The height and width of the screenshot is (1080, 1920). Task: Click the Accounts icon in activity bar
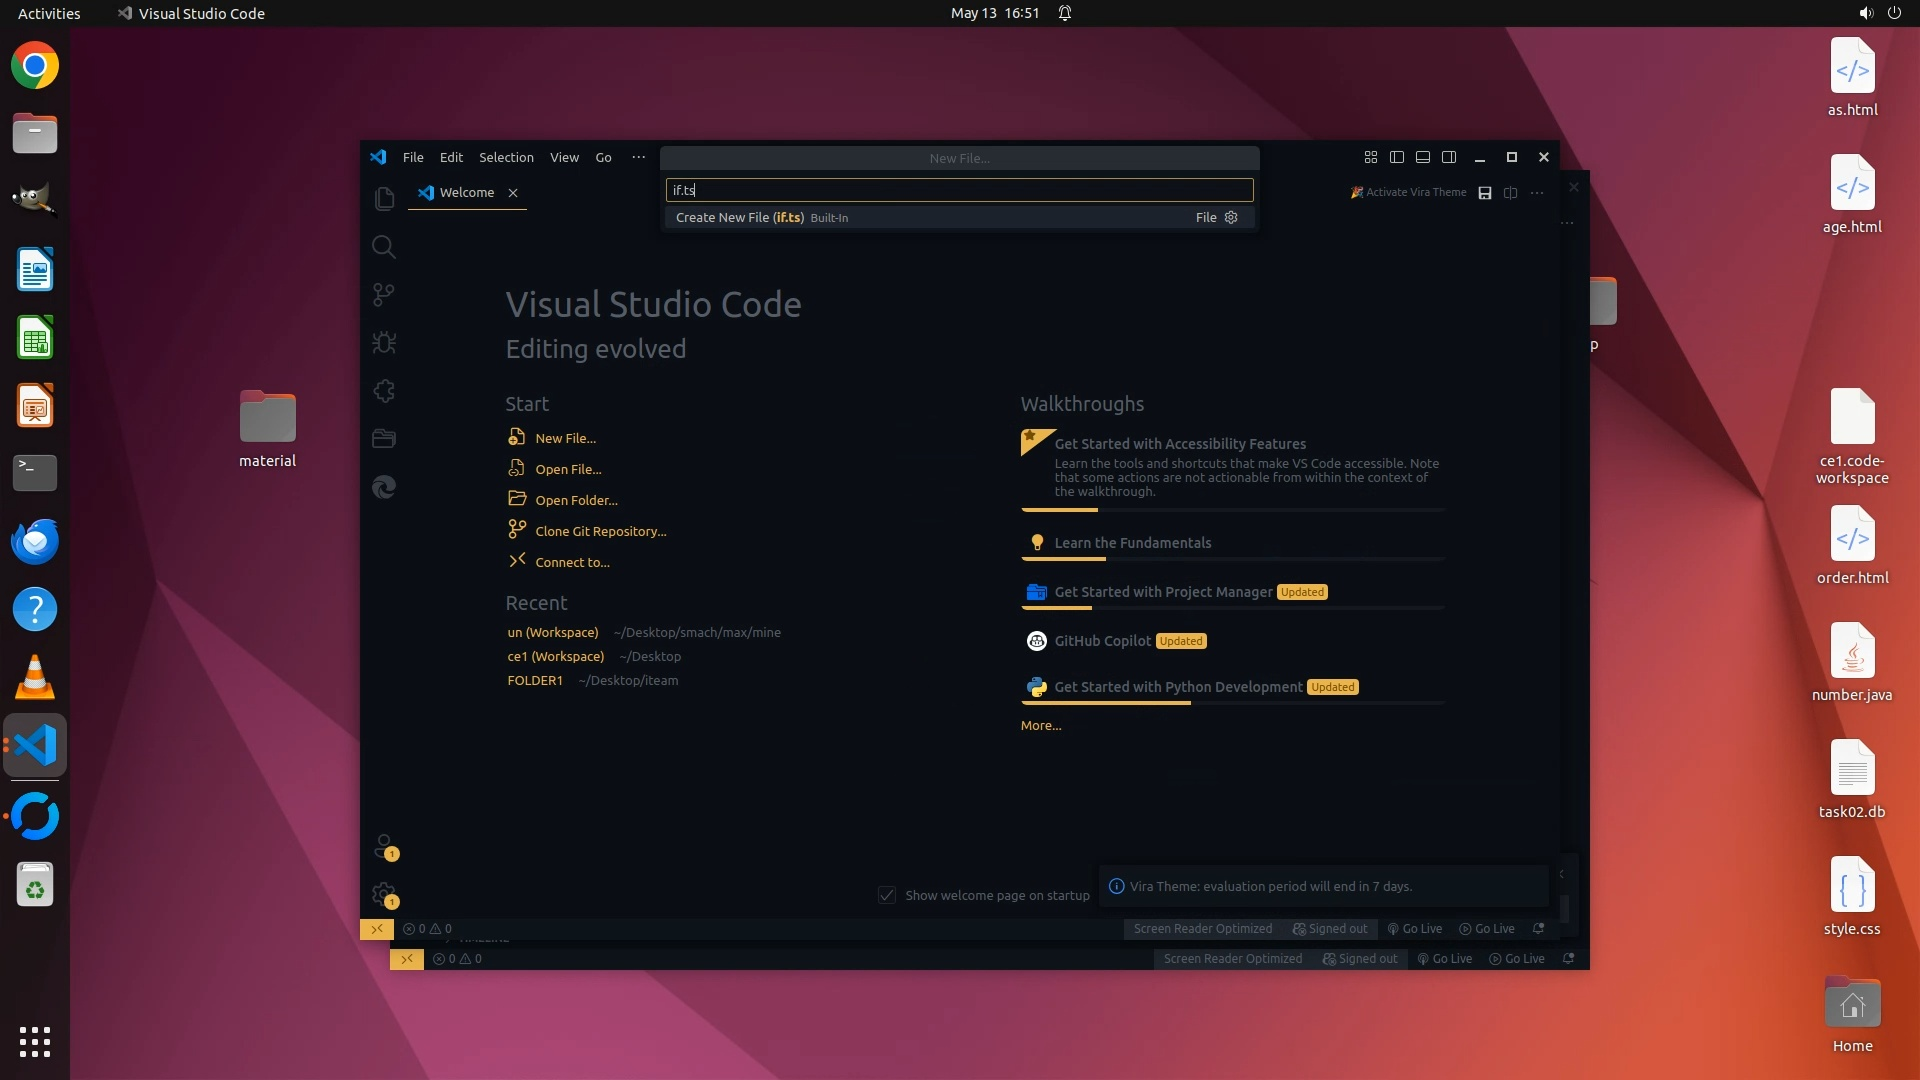(384, 846)
